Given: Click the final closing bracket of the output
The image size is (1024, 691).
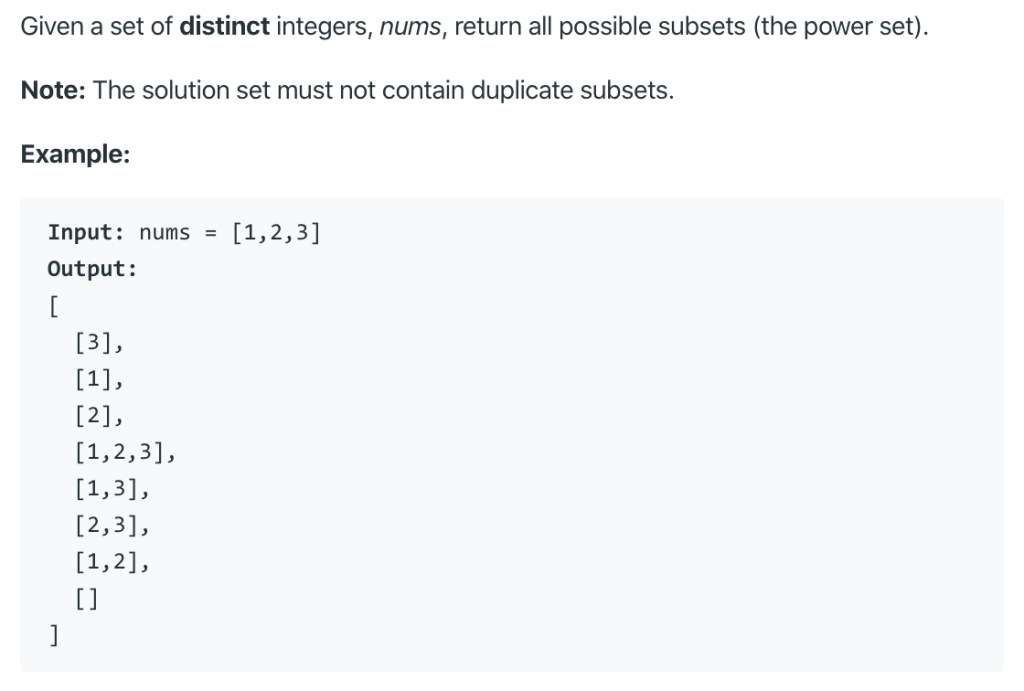Looking at the screenshot, I should pyautogui.click(x=52, y=634).
